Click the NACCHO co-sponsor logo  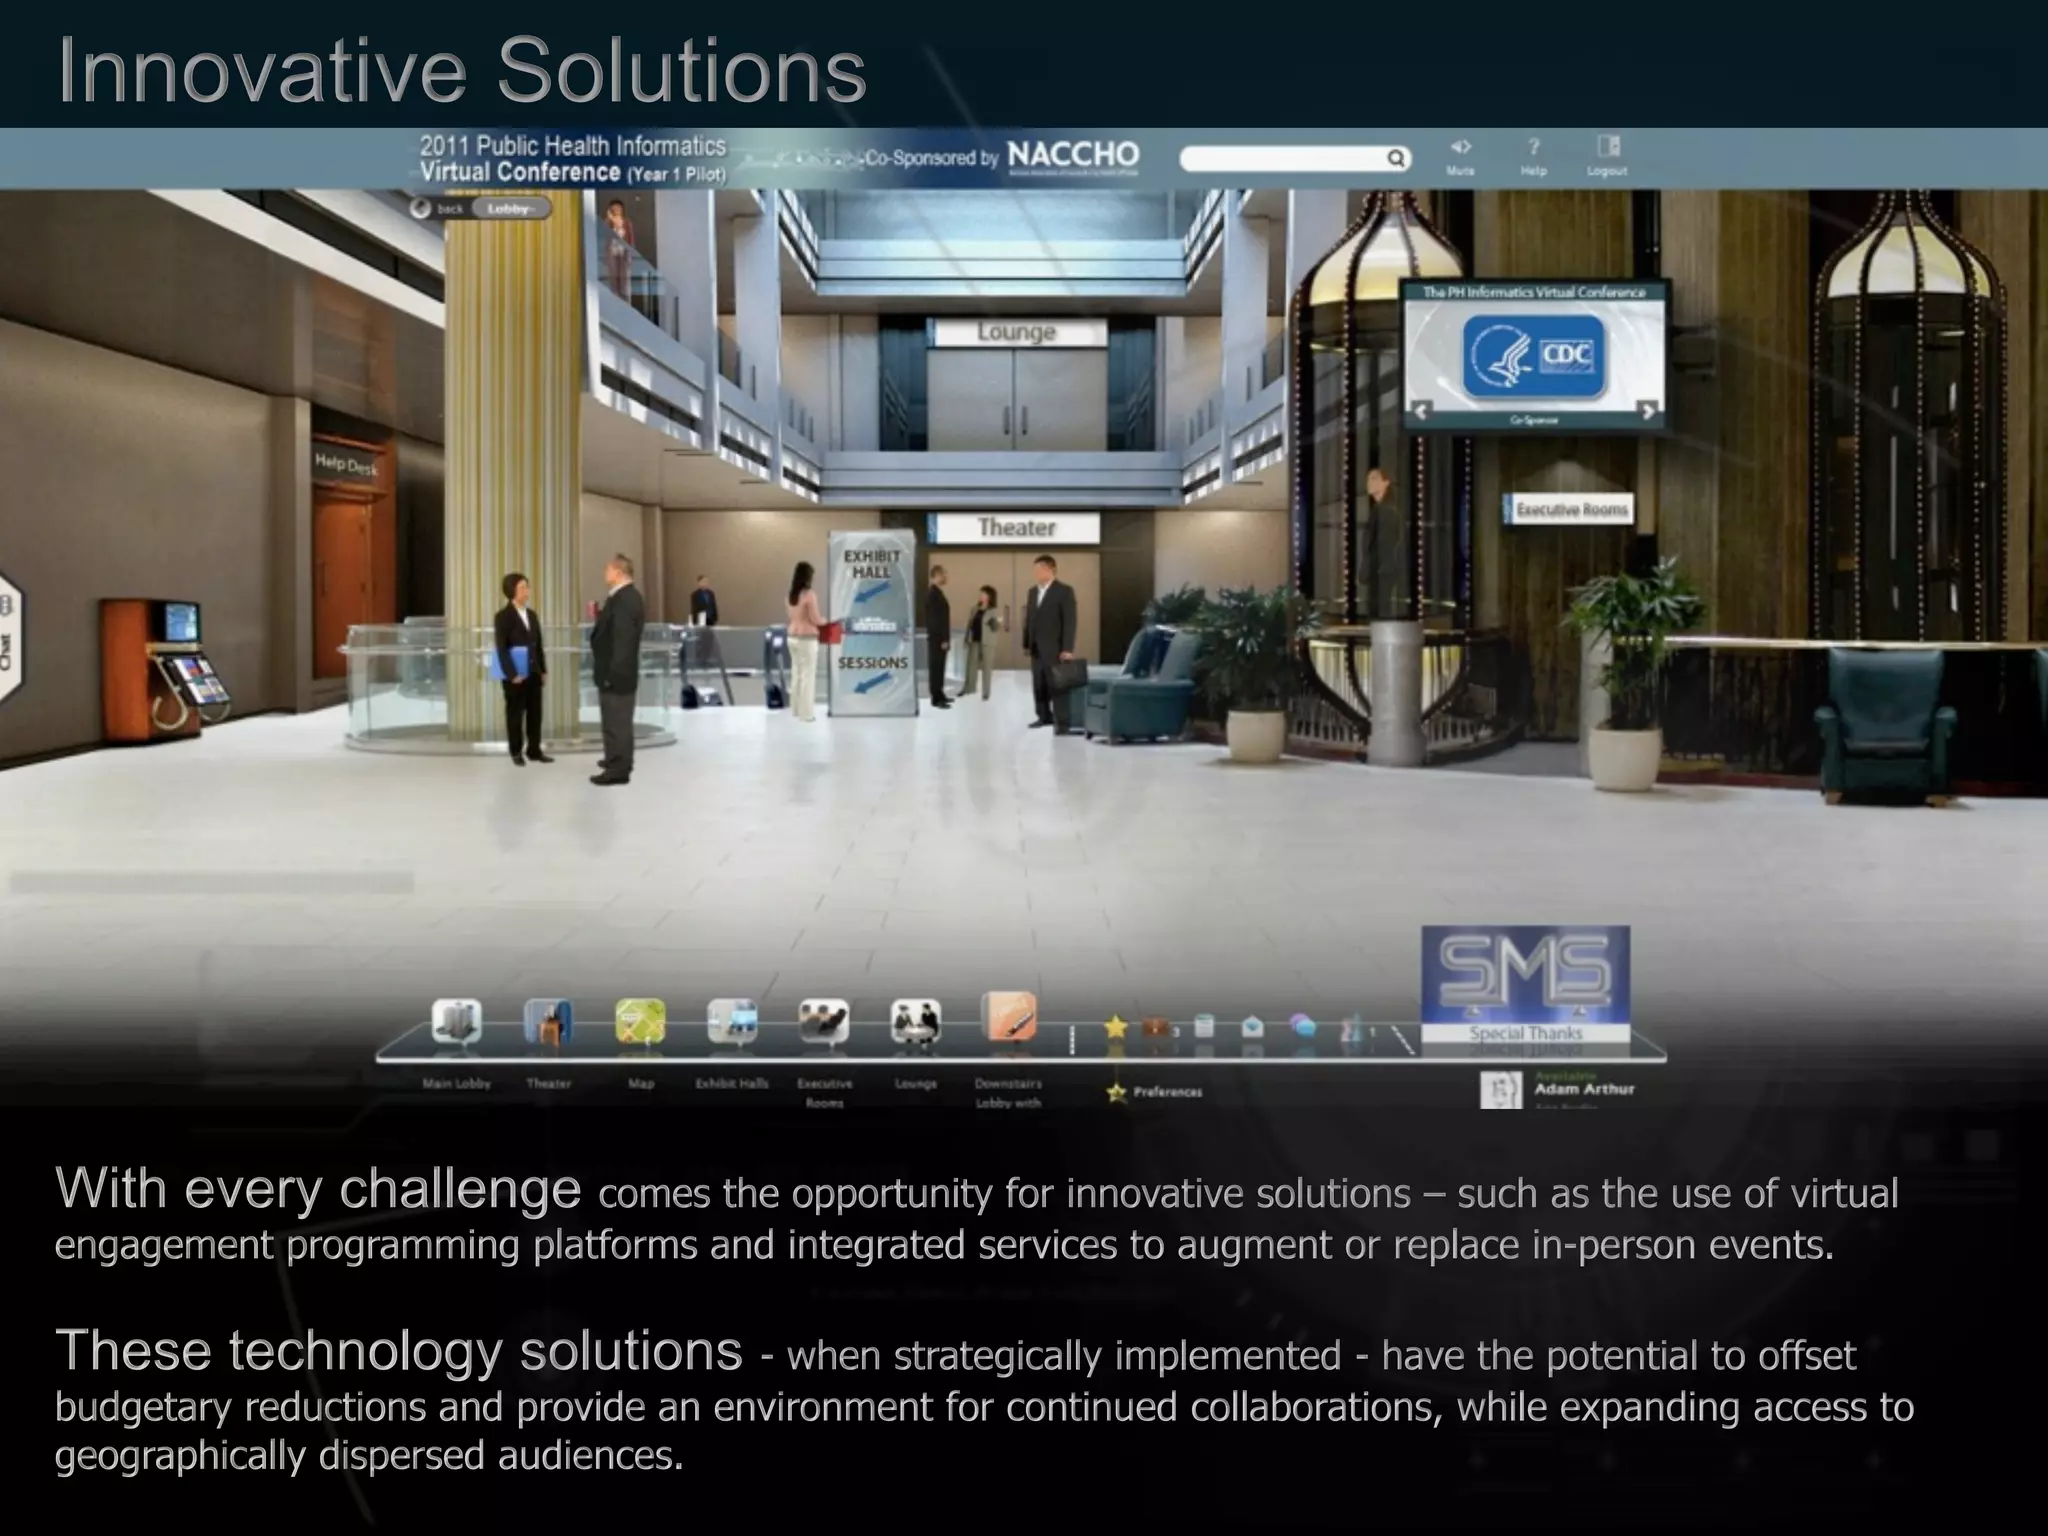(x=1073, y=156)
